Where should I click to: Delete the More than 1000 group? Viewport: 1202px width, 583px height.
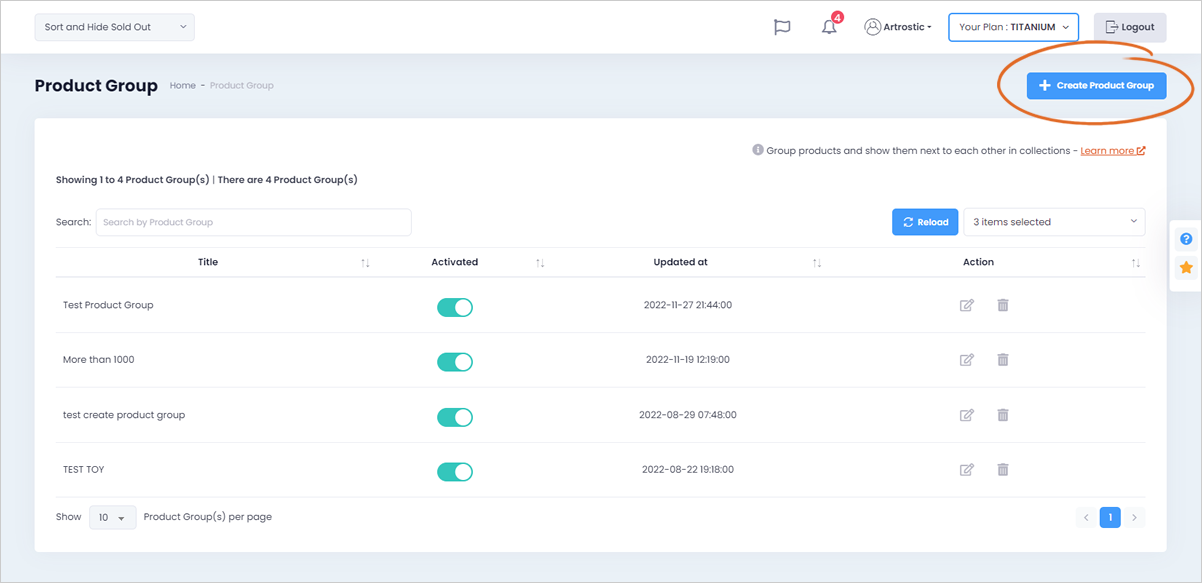coord(1003,360)
